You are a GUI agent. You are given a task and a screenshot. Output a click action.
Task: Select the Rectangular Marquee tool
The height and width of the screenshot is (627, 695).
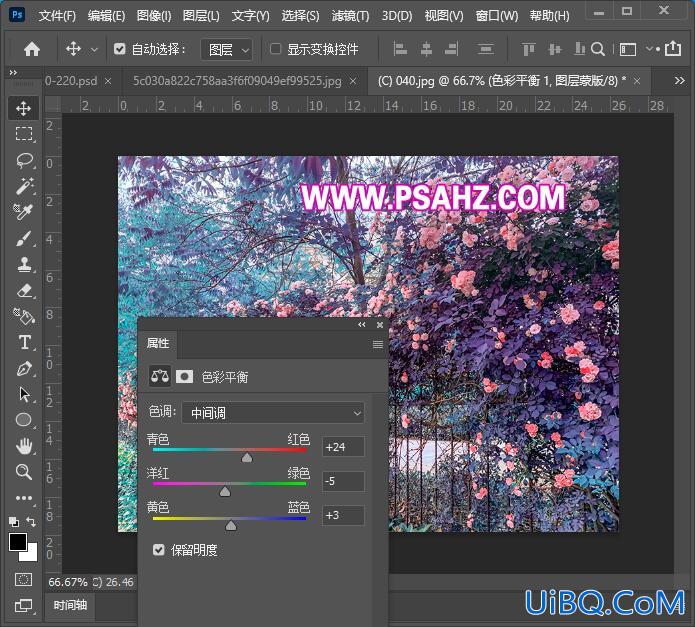(x=23, y=134)
